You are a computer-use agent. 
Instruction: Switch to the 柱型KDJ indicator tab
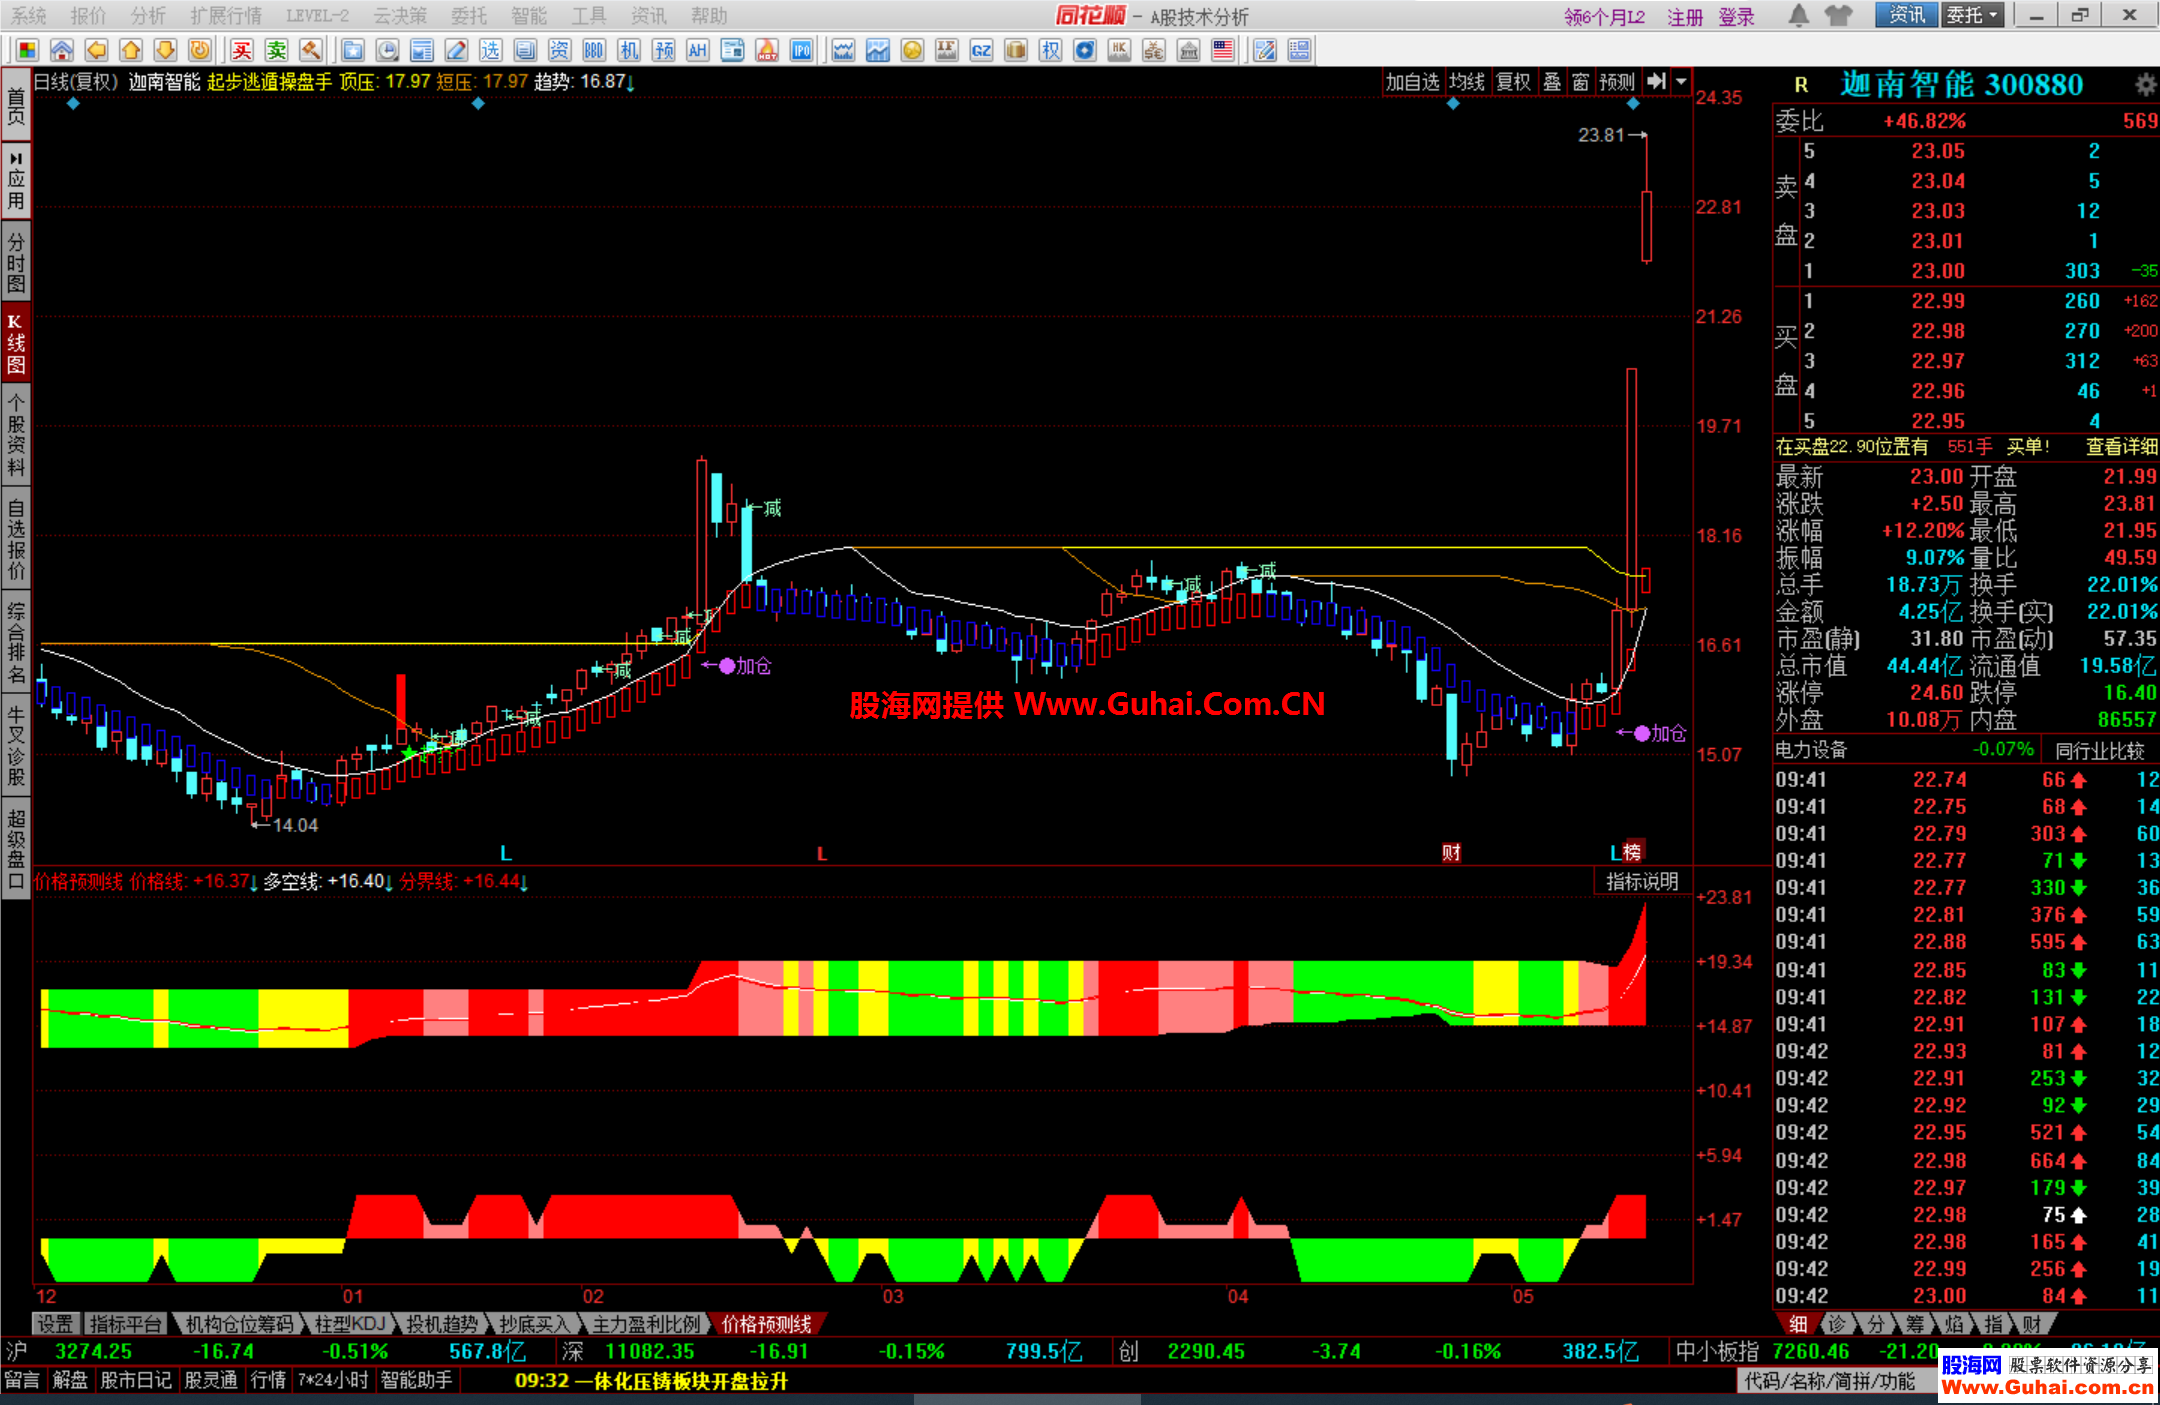[x=350, y=1324]
